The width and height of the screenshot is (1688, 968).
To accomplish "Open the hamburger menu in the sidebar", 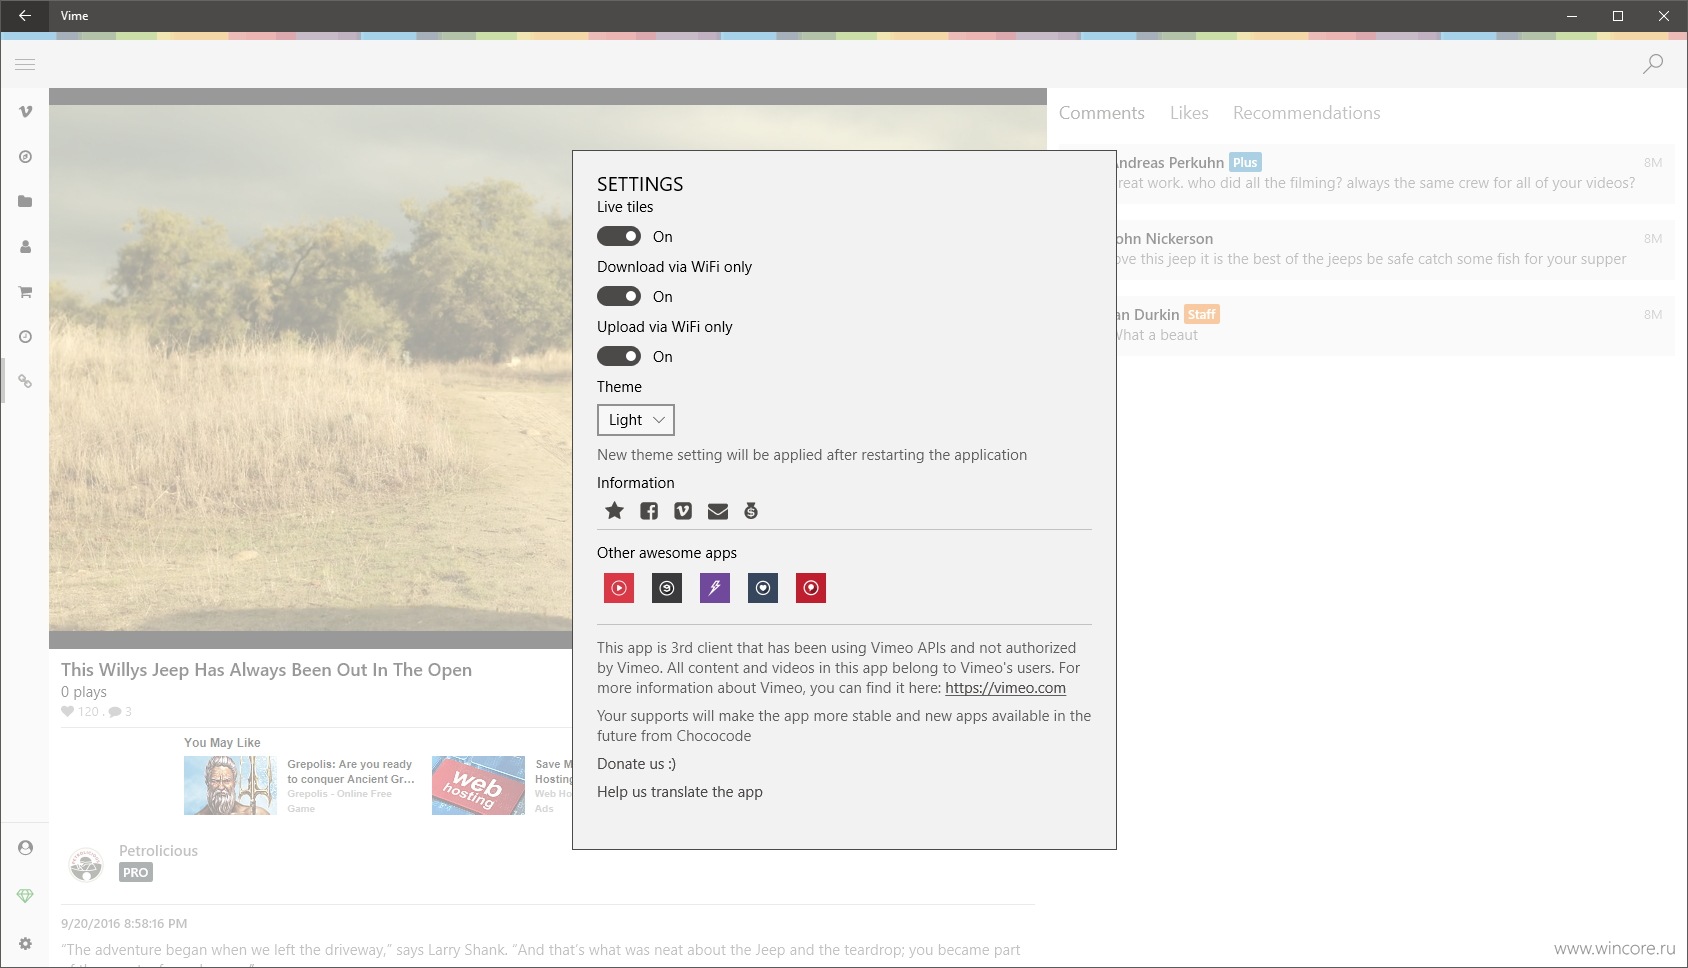I will click(25, 65).
